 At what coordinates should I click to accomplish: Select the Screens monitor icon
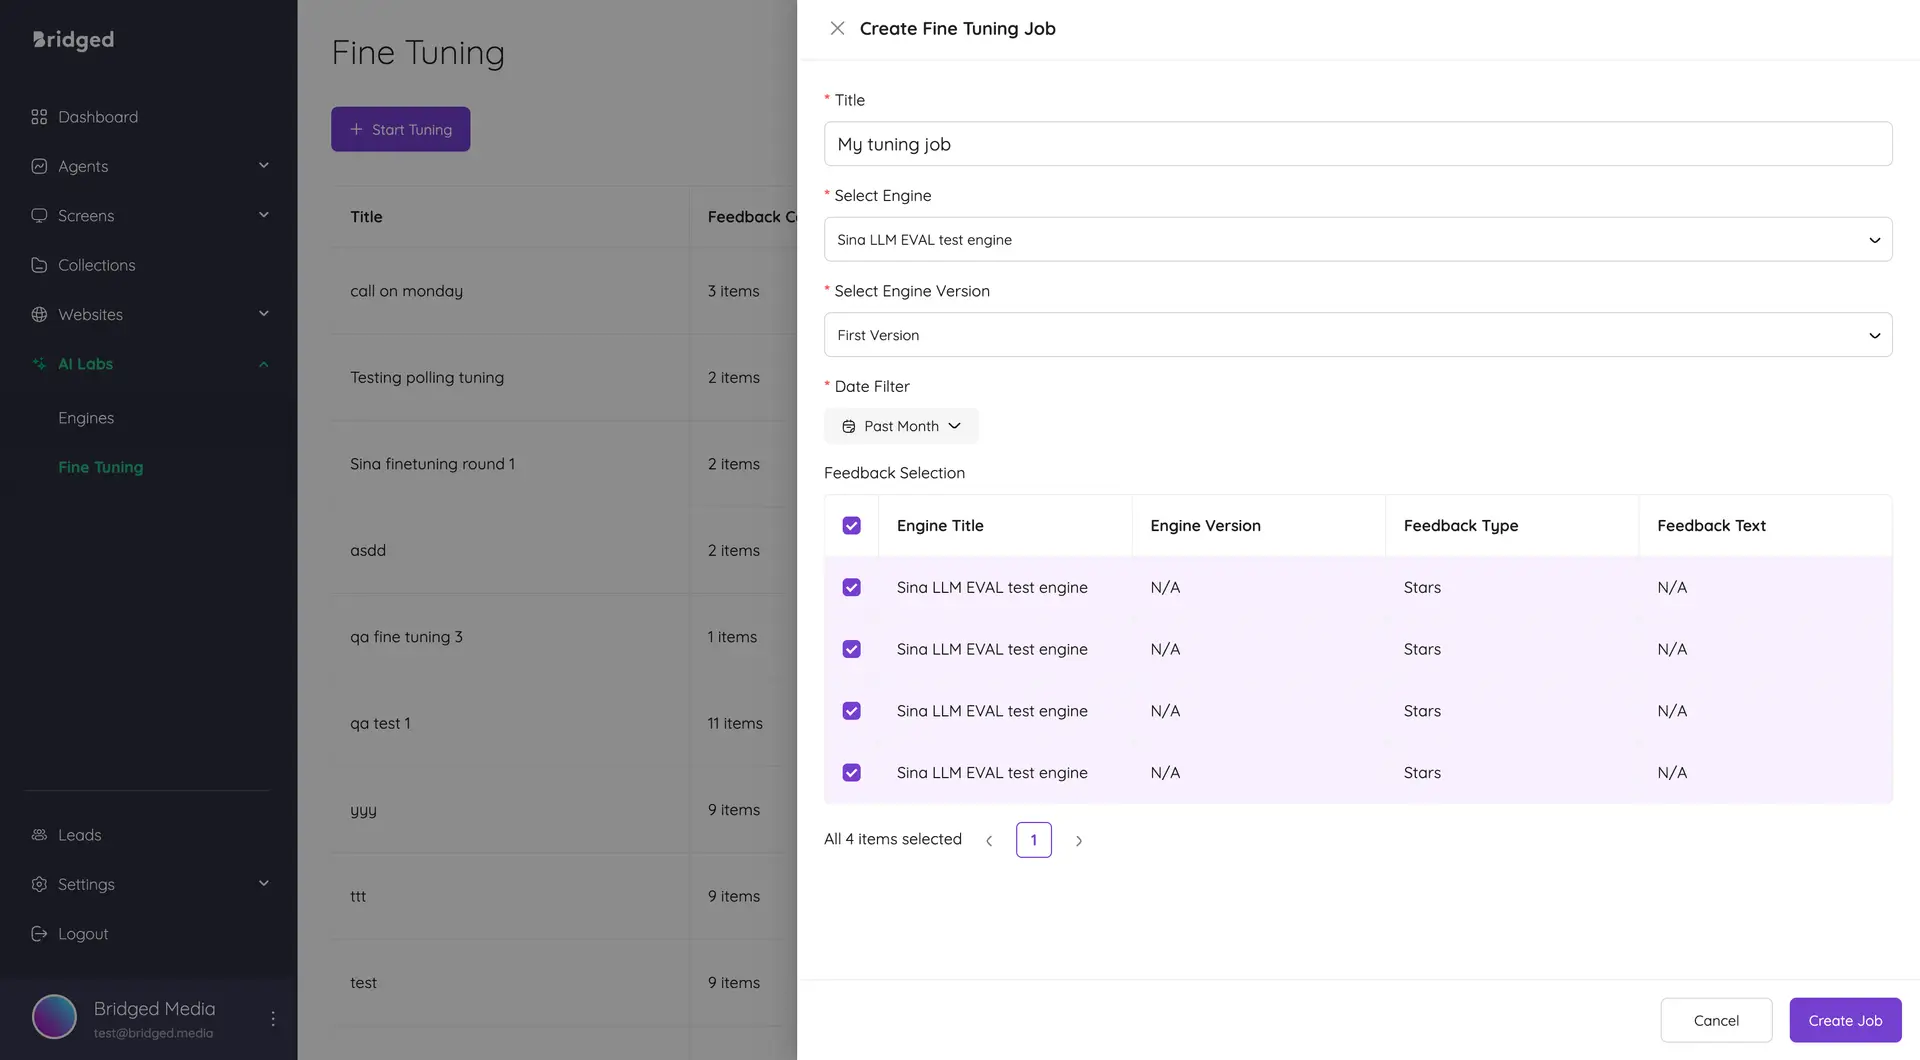tap(39, 216)
